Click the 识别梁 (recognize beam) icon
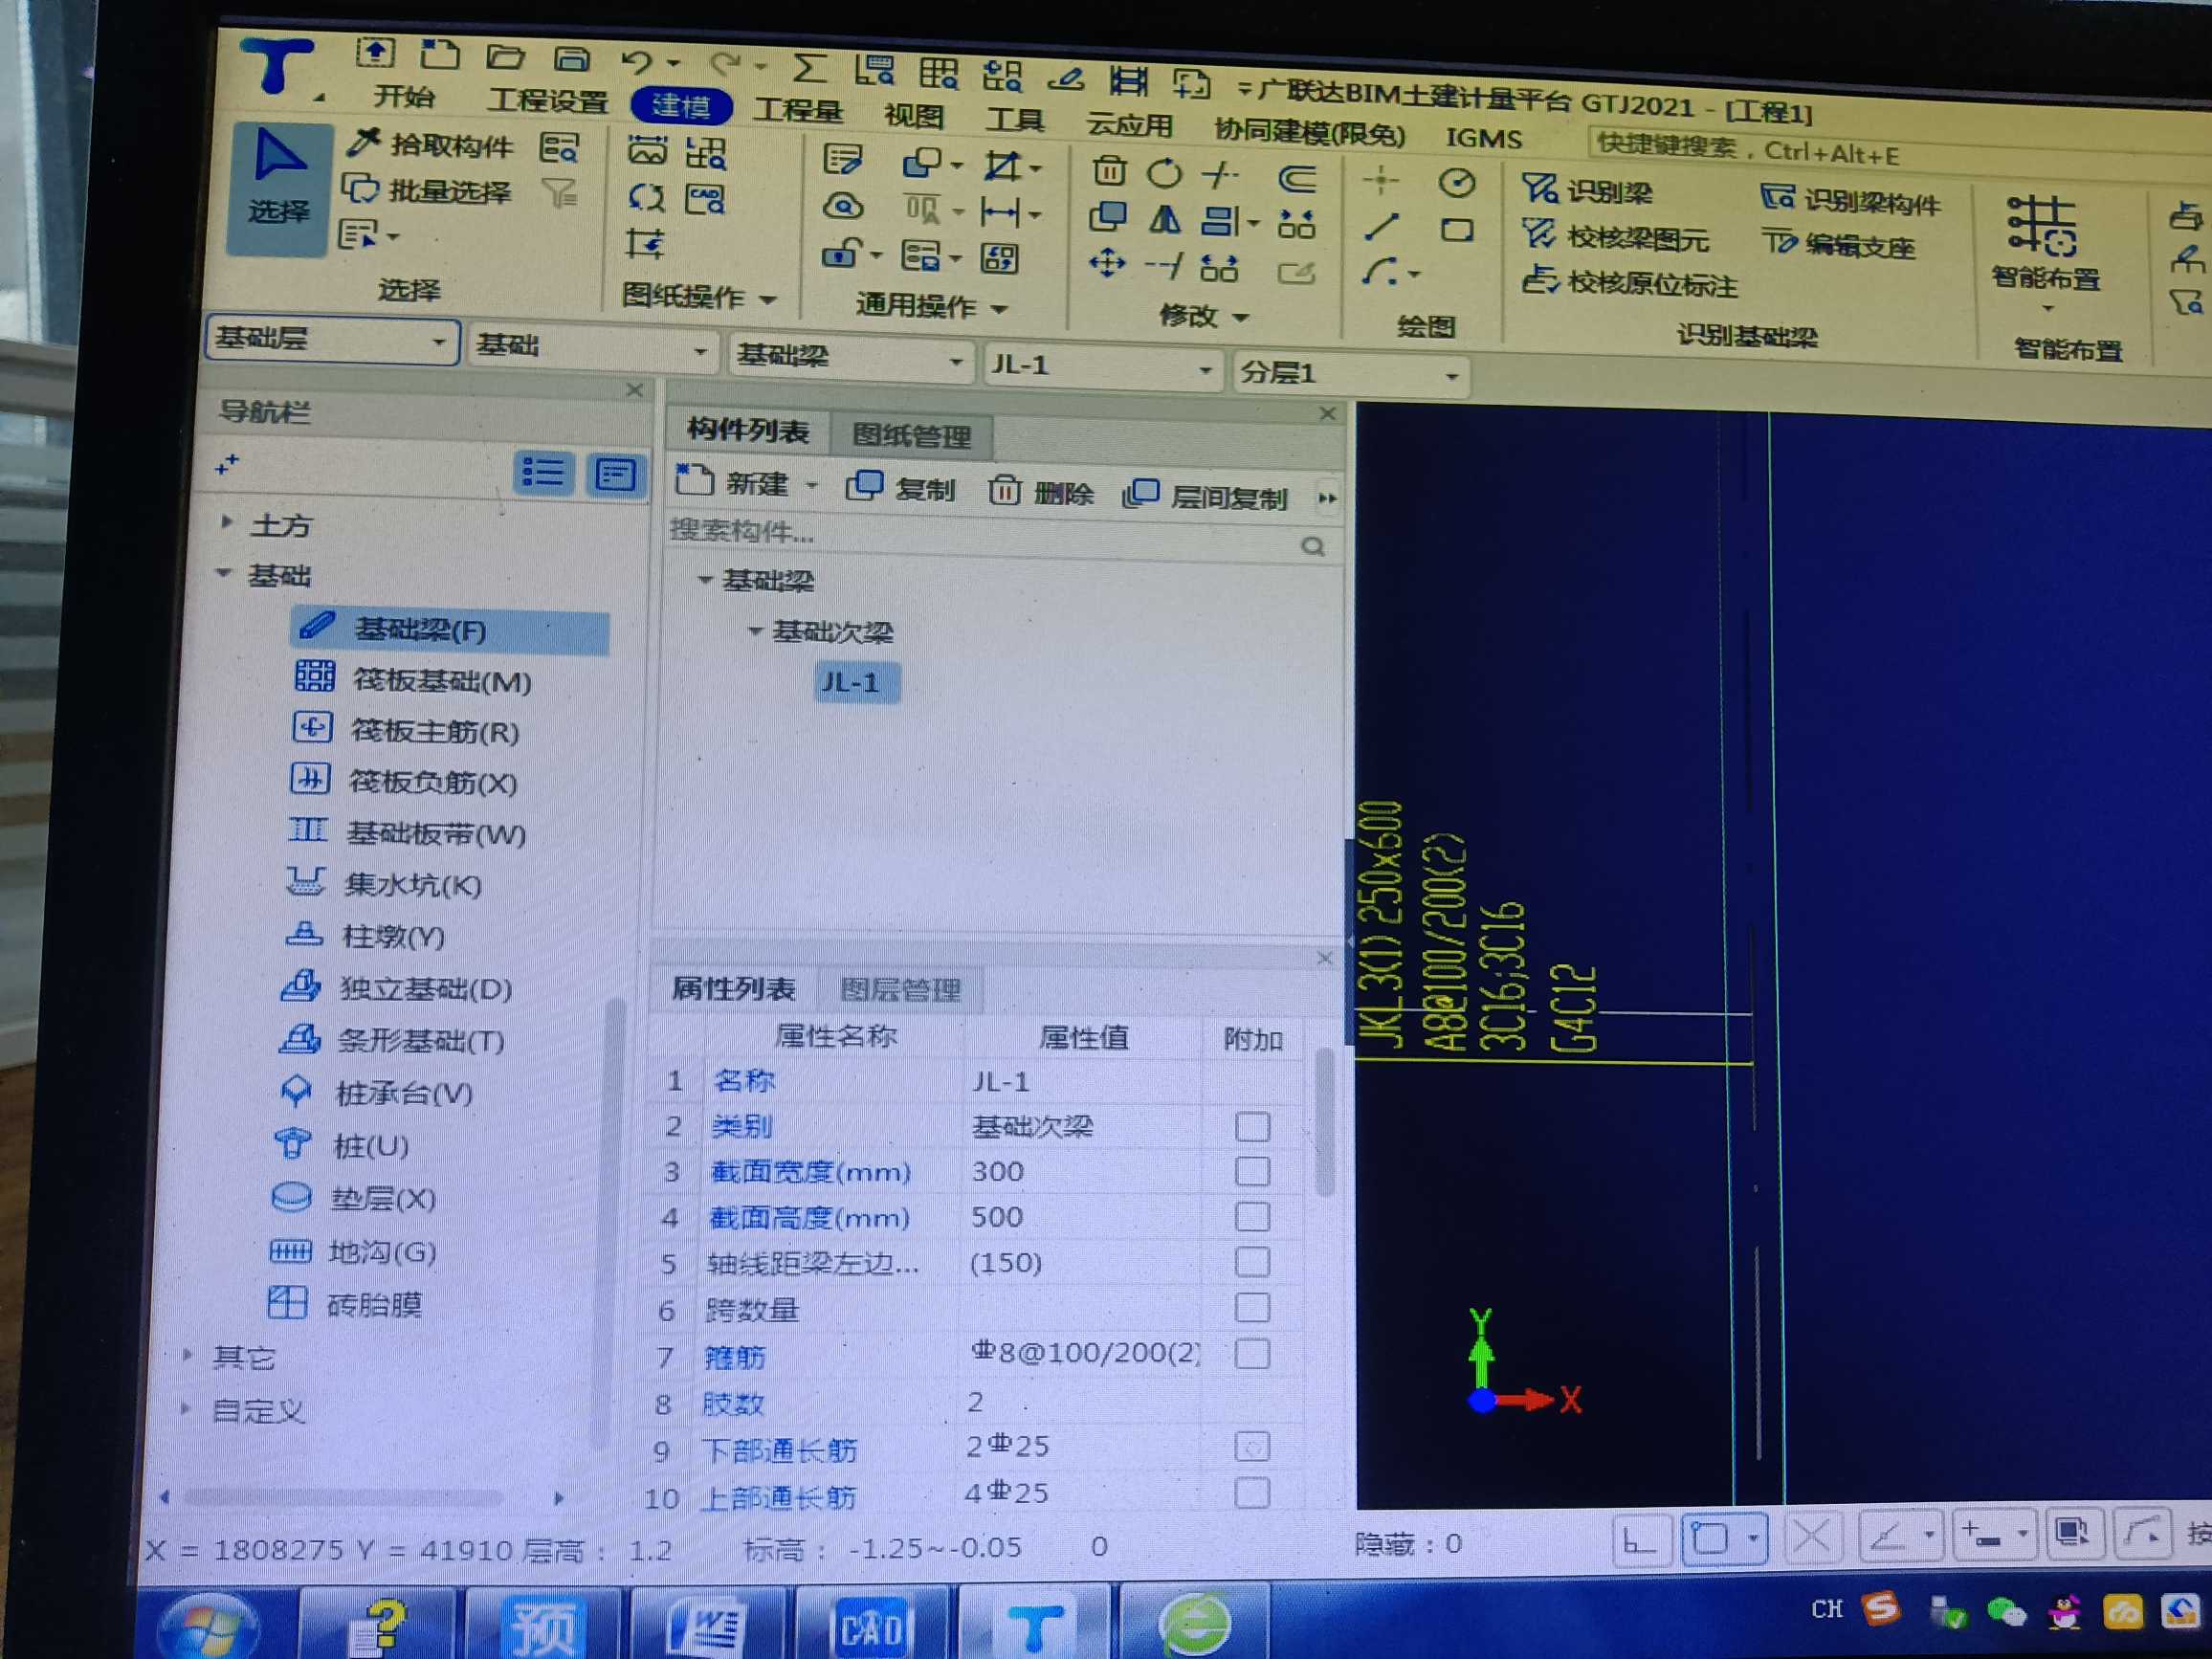 point(1540,189)
